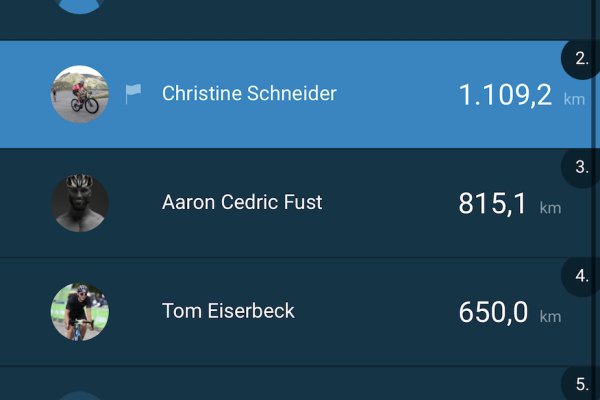
Task: Click the km unit next to 1.109,2
Action: [574, 99]
